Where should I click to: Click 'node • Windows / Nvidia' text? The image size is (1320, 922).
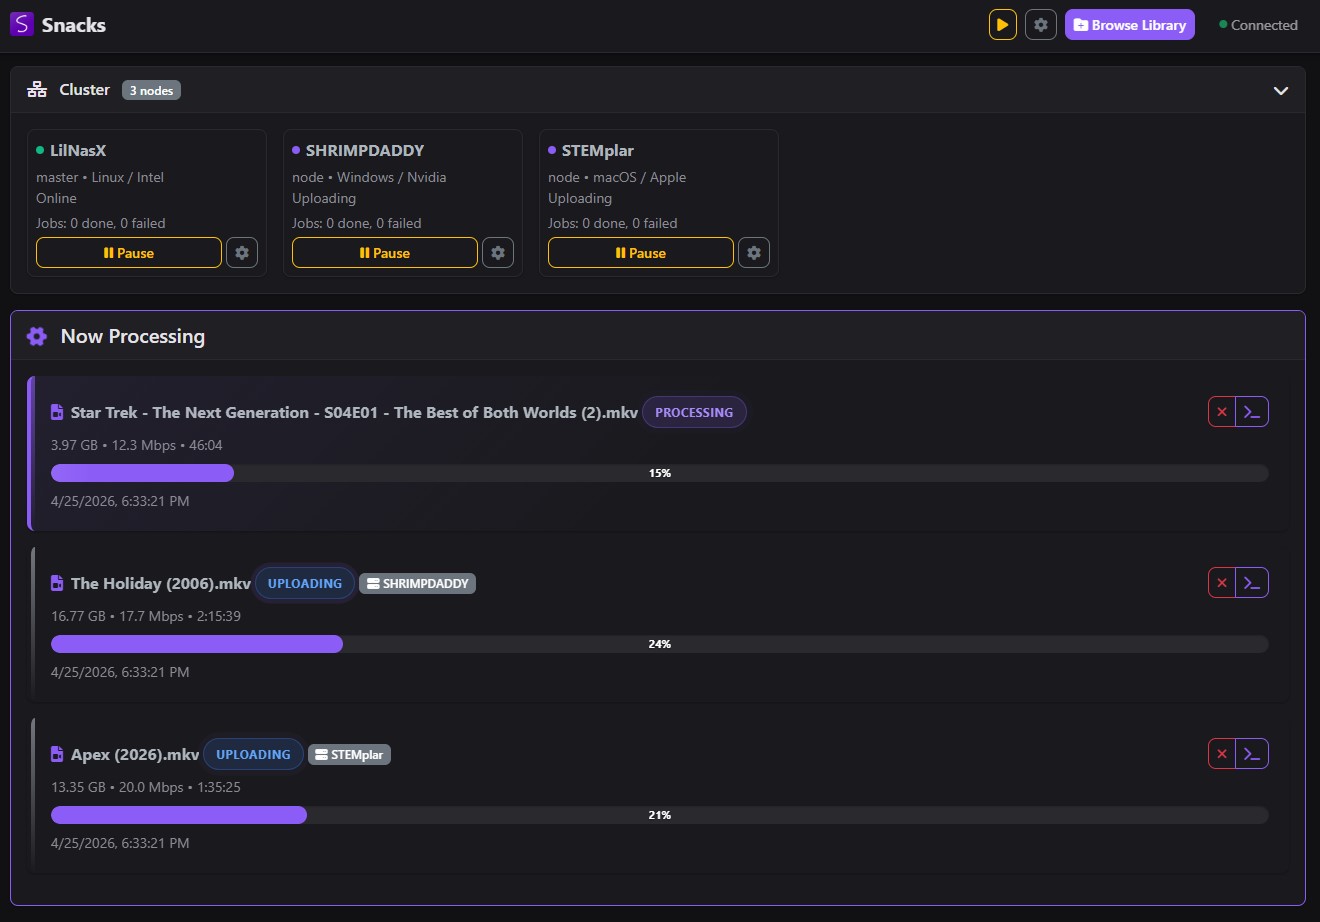click(369, 177)
